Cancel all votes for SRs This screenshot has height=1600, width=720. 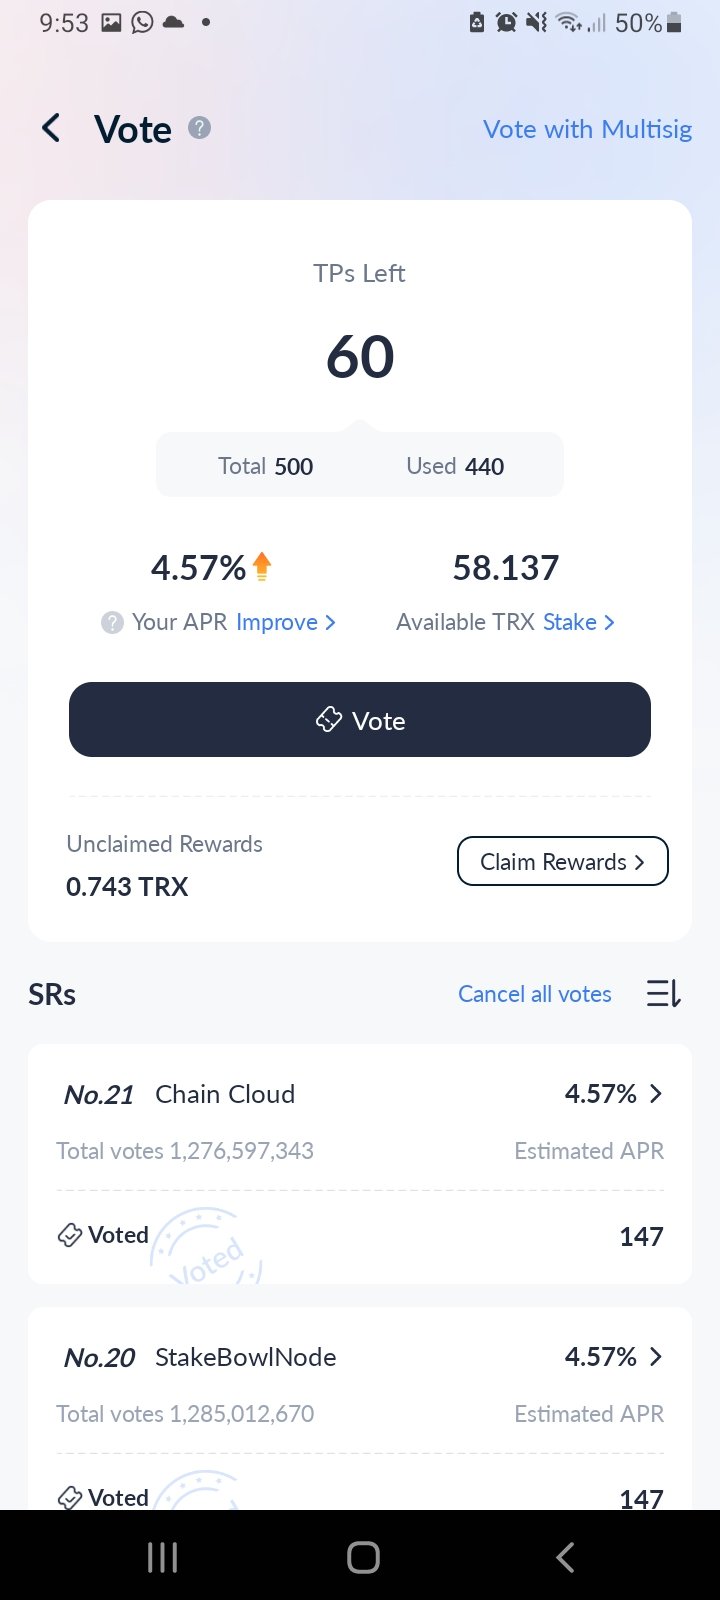pyautogui.click(x=535, y=994)
